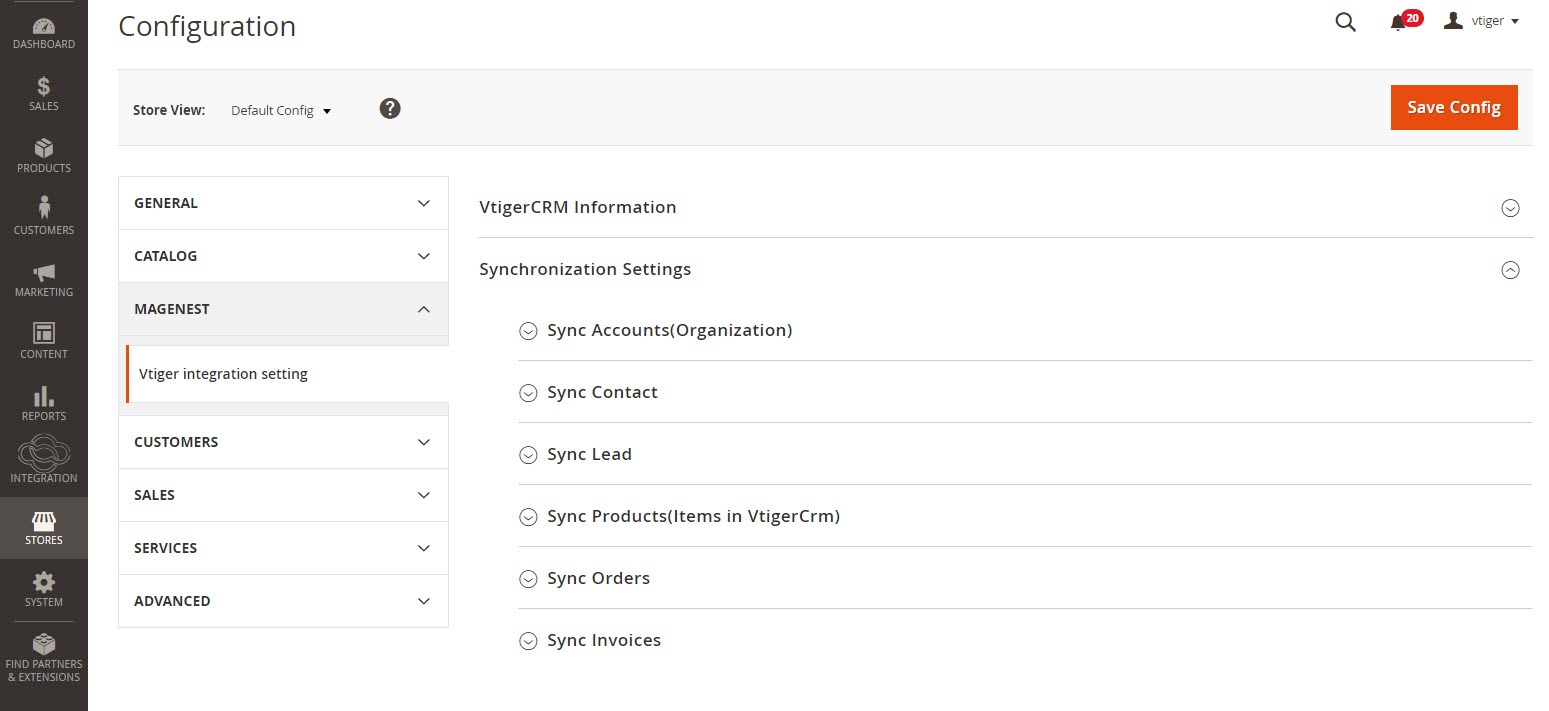Image resolution: width=1549 pixels, height=711 pixels.
Task: Open the Store View Default Config dropdown
Action: (x=281, y=111)
